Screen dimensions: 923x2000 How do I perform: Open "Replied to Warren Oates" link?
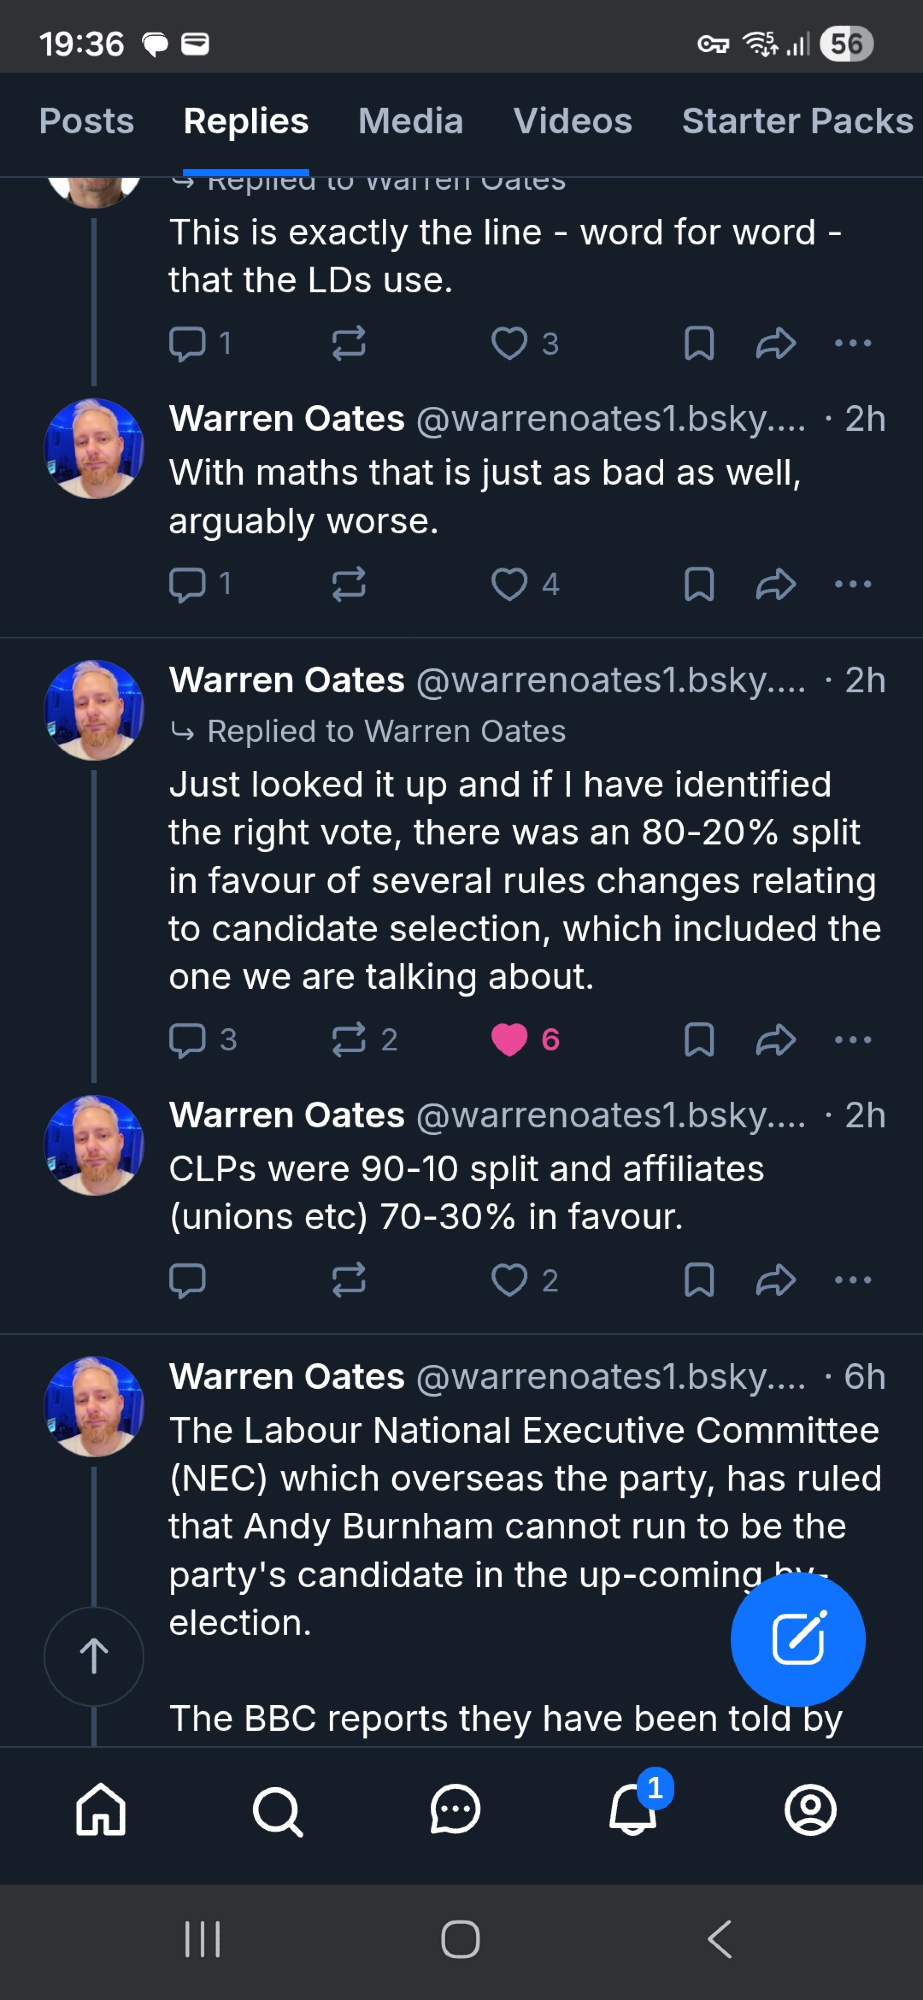(x=386, y=731)
